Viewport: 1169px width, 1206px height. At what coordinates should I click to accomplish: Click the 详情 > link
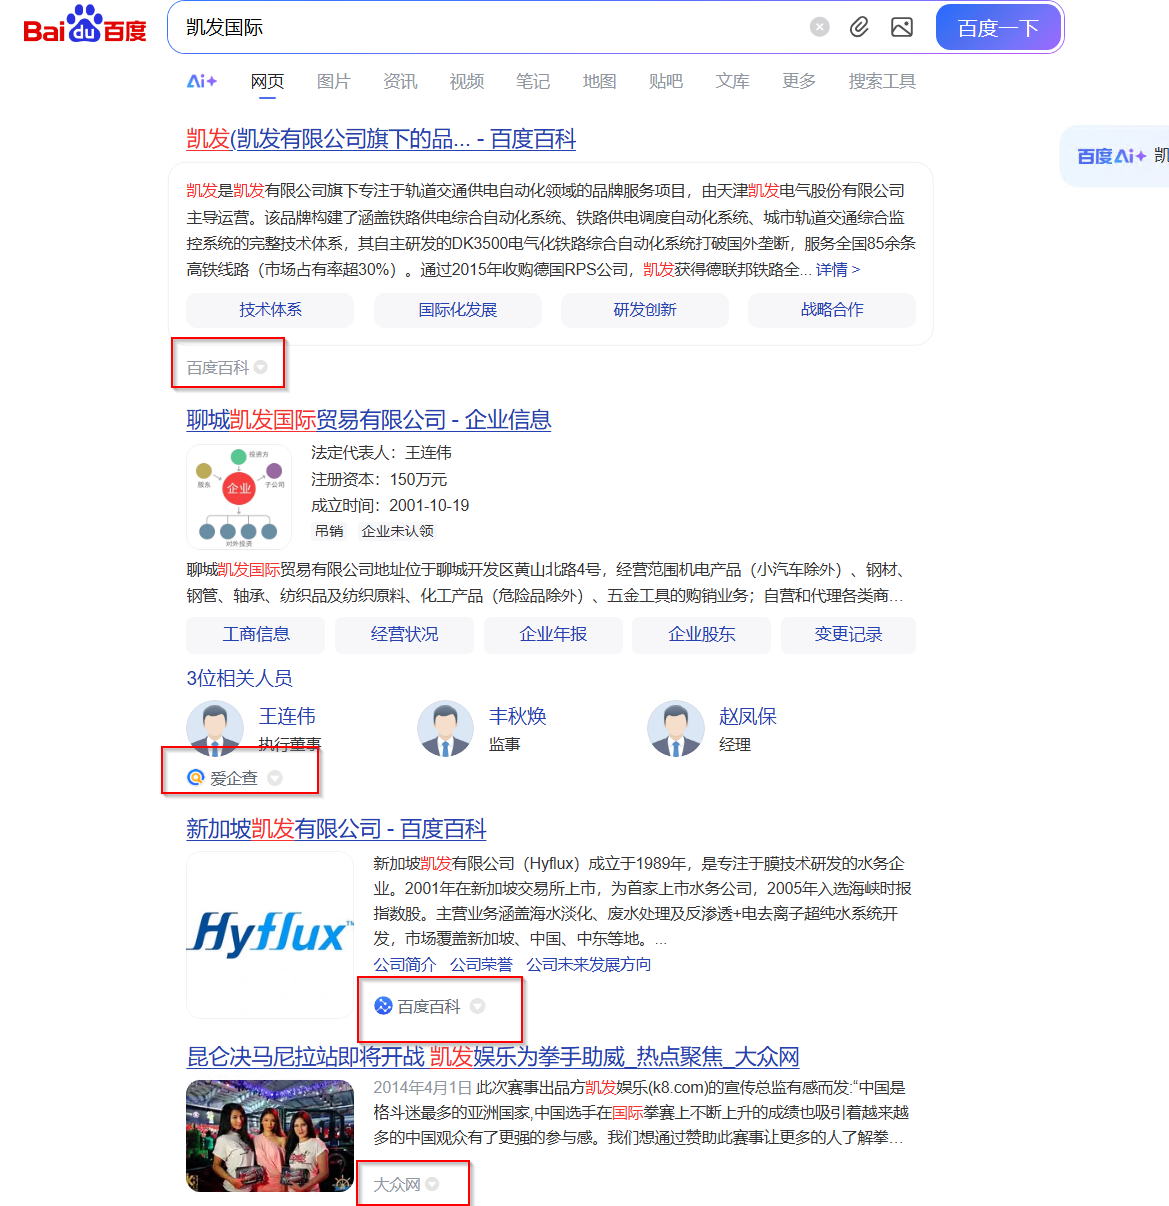[x=838, y=269]
